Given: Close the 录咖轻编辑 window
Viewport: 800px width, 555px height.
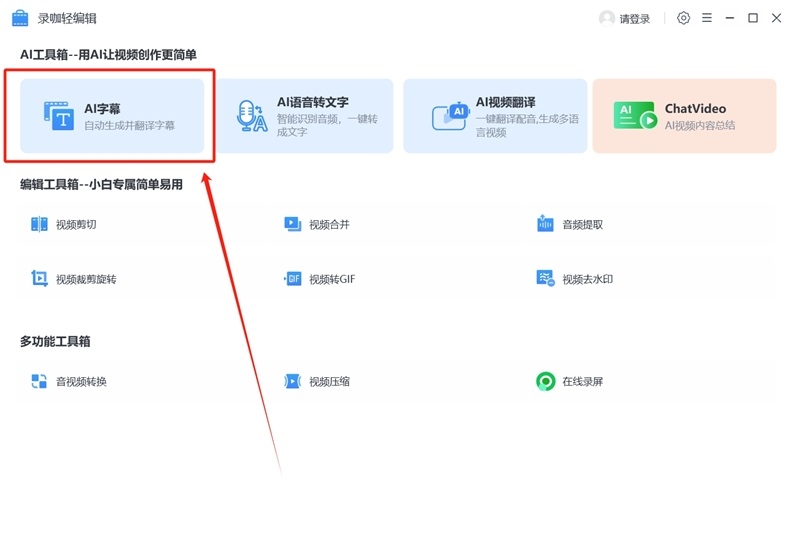Looking at the screenshot, I should pyautogui.click(x=777, y=18).
